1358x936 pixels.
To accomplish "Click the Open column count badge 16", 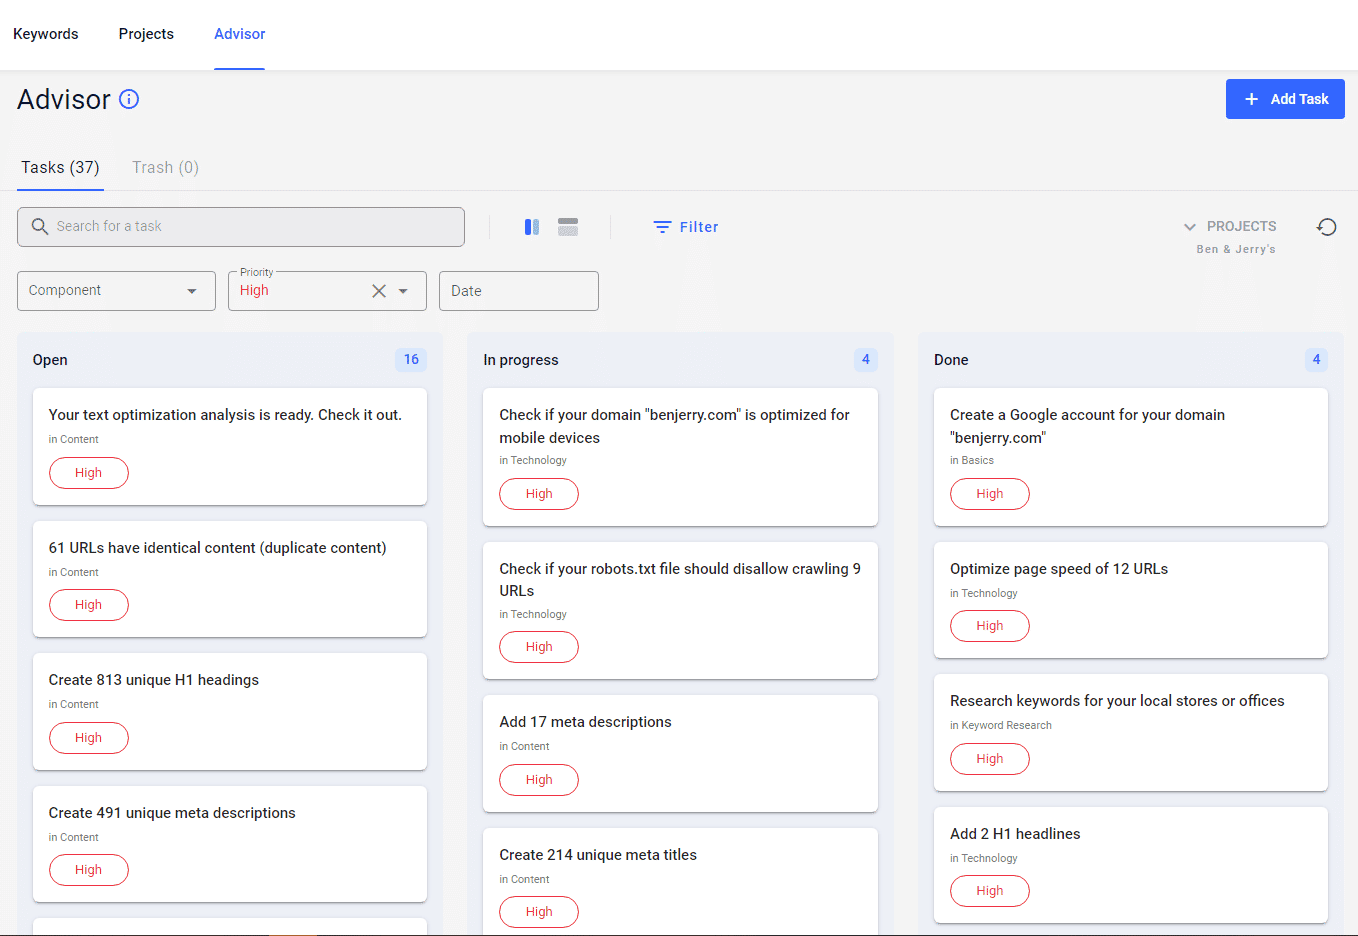I will coord(411,360).
